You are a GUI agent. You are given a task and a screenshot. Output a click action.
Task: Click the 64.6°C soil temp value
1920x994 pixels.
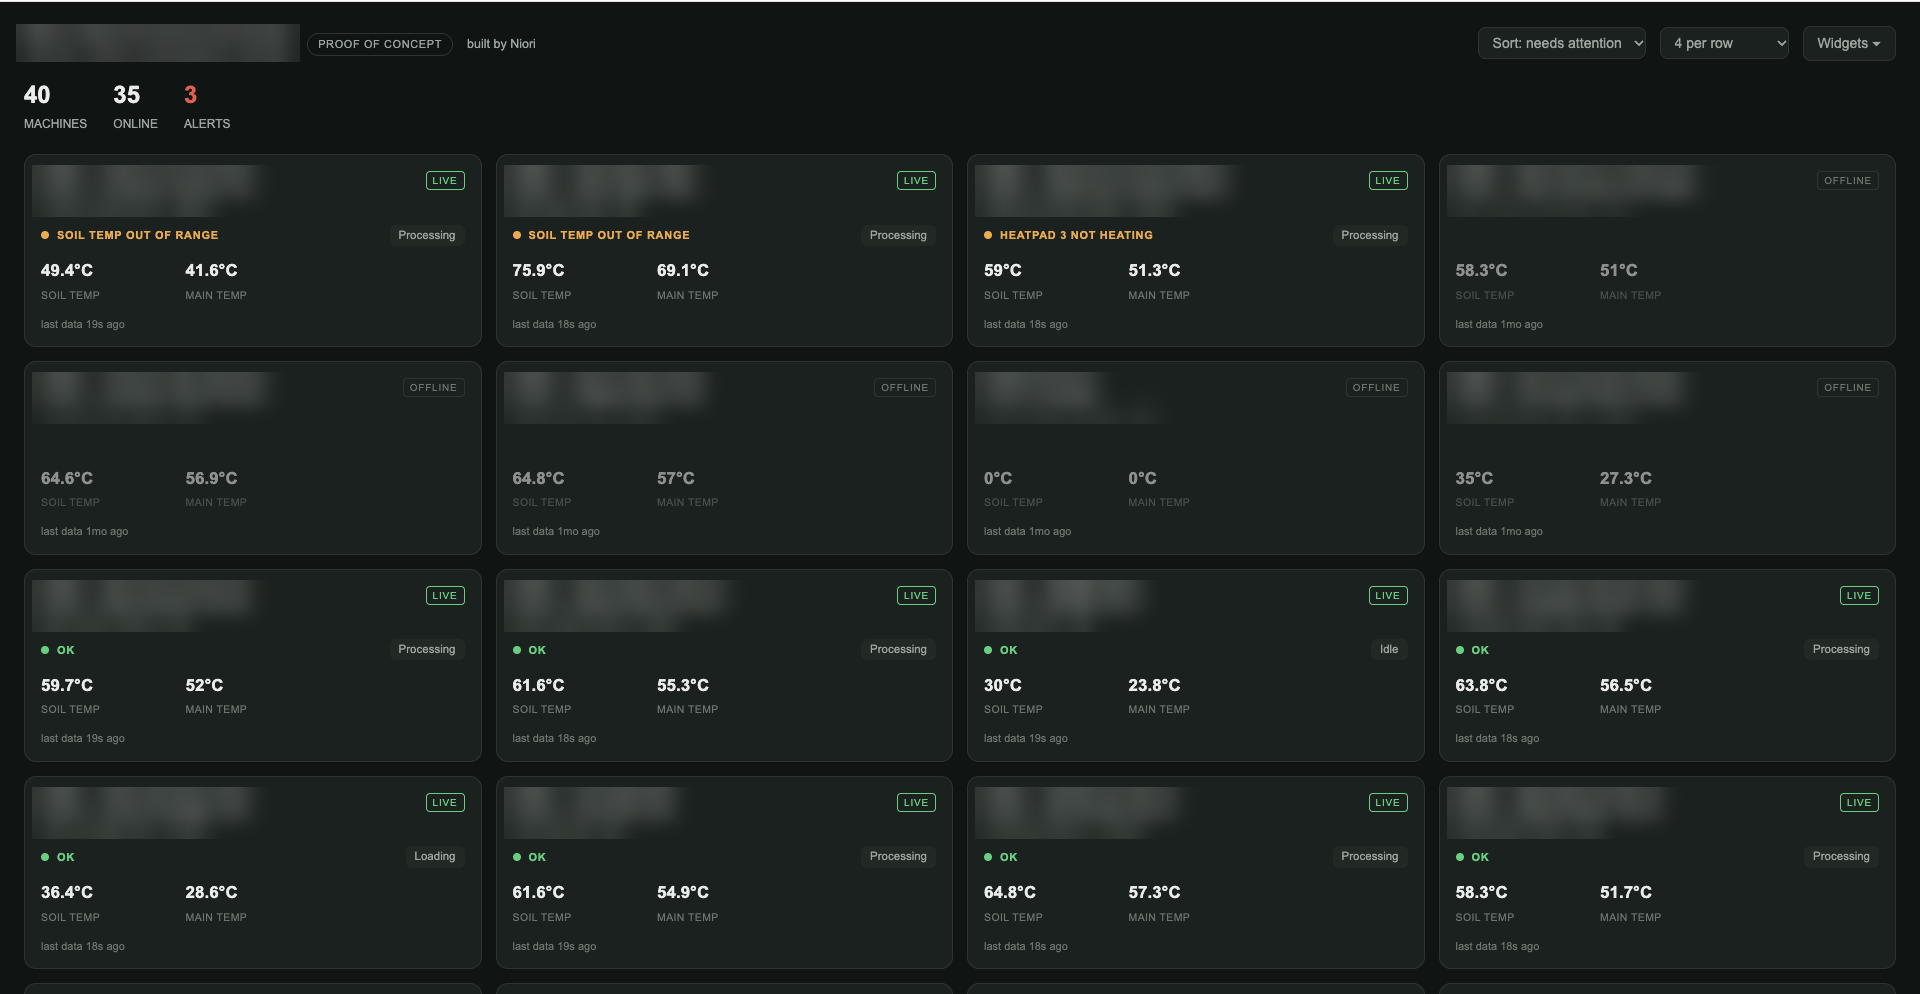(x=67, y=478)
